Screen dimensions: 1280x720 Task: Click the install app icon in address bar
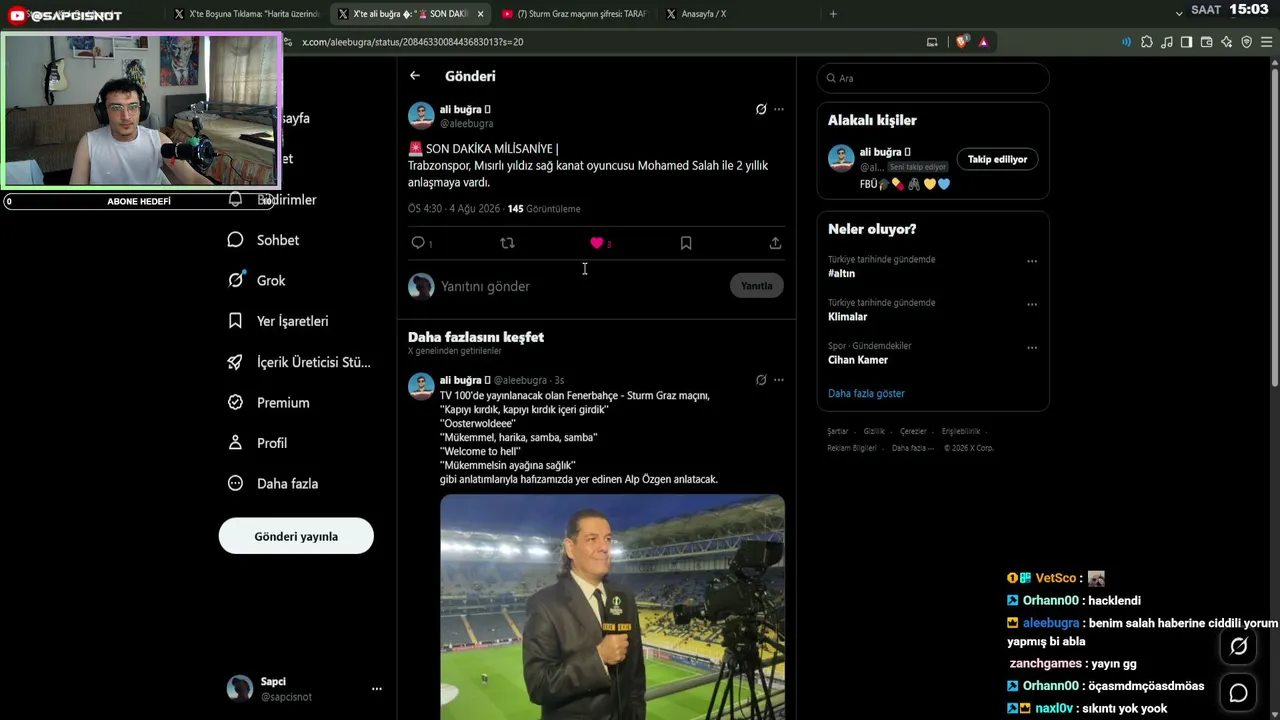pos(932,42)
